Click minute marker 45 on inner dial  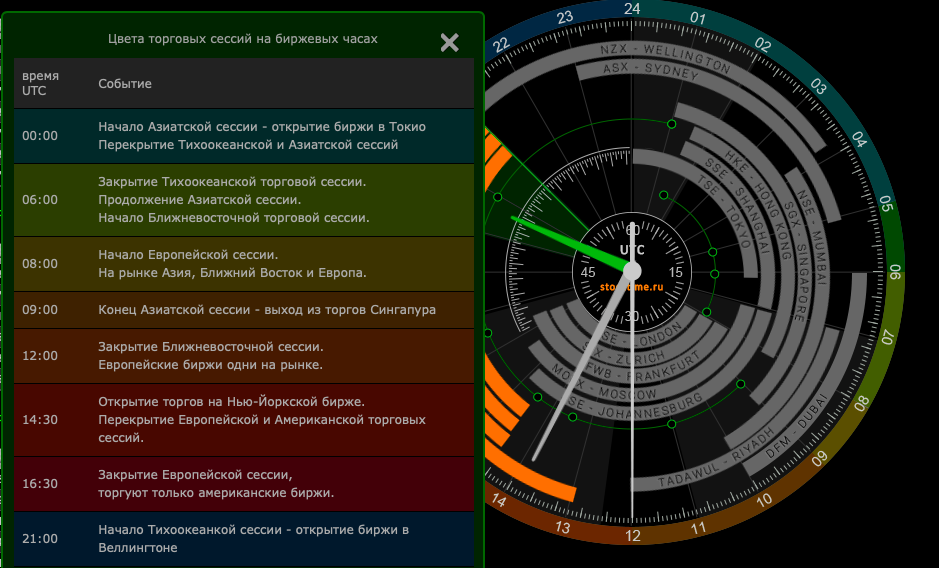point(588,272)
